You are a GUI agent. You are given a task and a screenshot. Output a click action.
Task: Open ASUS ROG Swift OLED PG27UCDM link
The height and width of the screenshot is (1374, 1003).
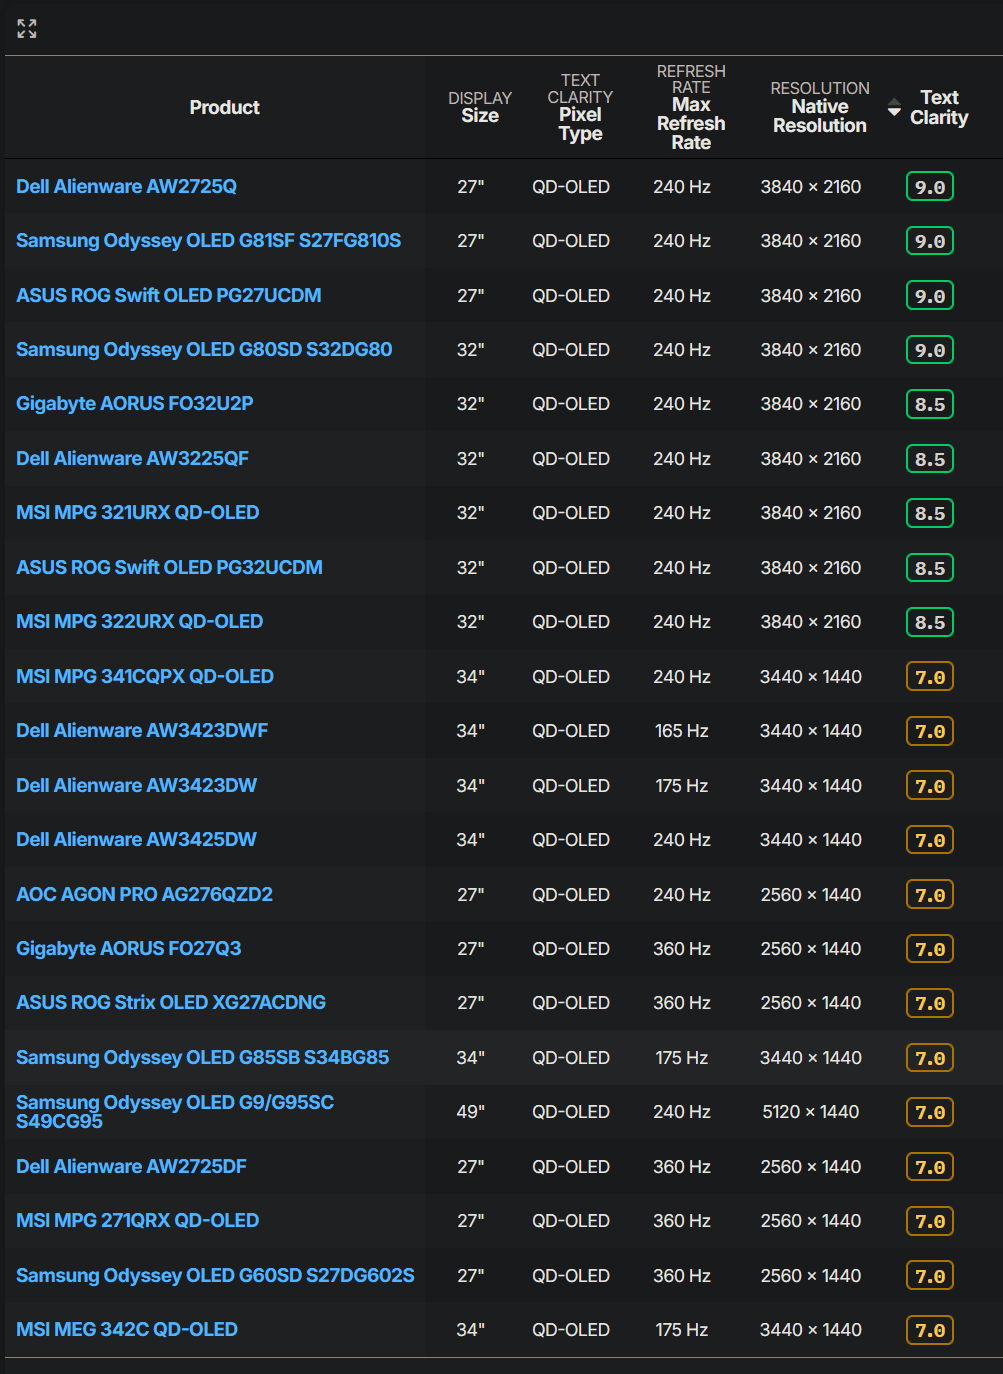[x=169, y=295]
